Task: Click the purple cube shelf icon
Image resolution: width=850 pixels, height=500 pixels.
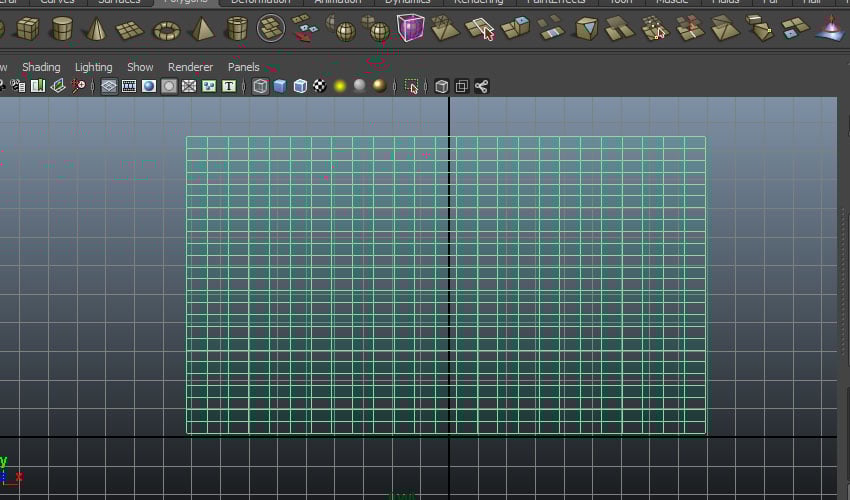Action: pos(409,29)
